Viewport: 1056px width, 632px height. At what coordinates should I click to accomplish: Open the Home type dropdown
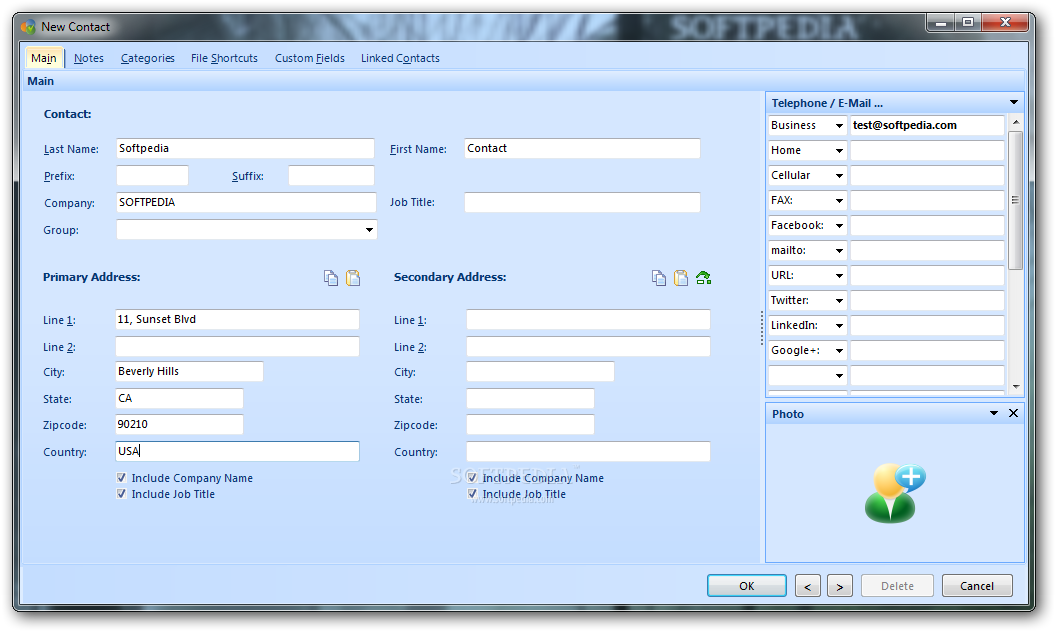point(839,150)
